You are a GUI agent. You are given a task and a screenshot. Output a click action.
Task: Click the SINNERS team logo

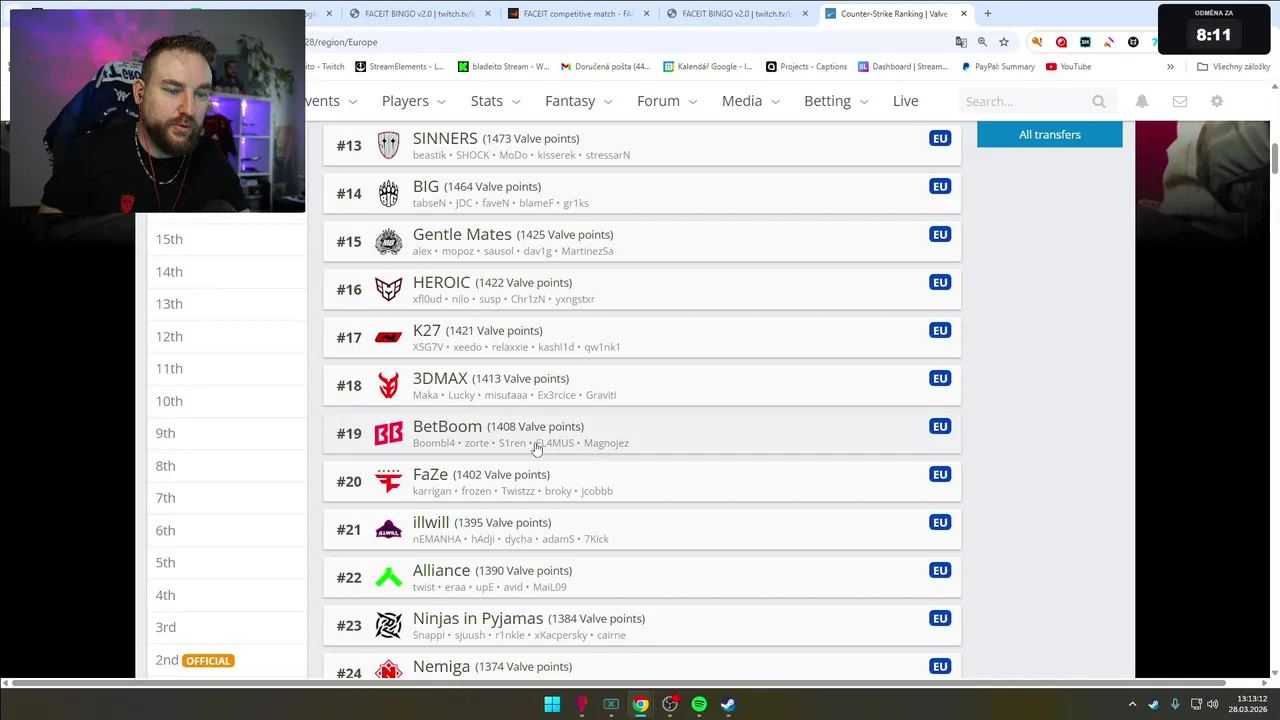click(x=388, y=145)
